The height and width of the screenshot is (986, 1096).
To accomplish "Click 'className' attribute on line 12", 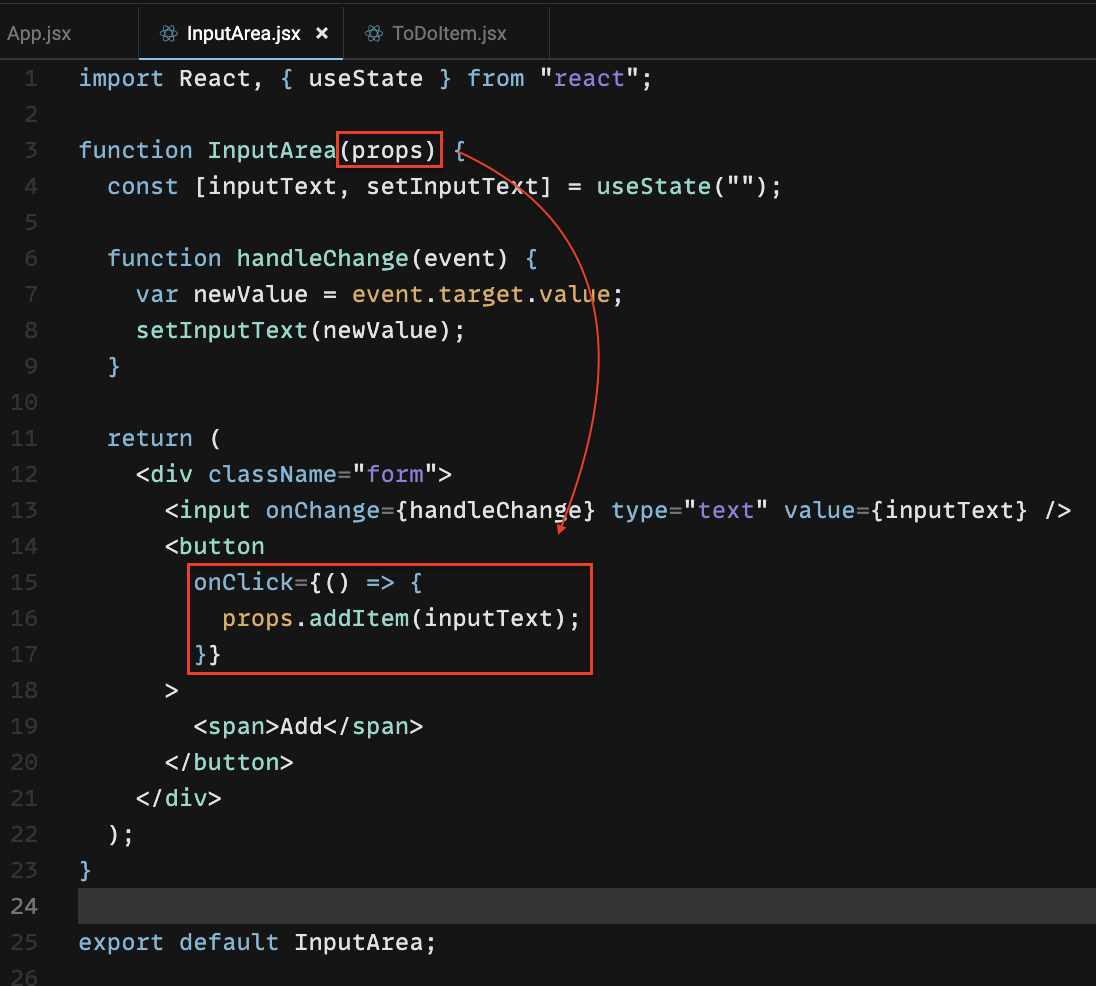I will point(272,474).
